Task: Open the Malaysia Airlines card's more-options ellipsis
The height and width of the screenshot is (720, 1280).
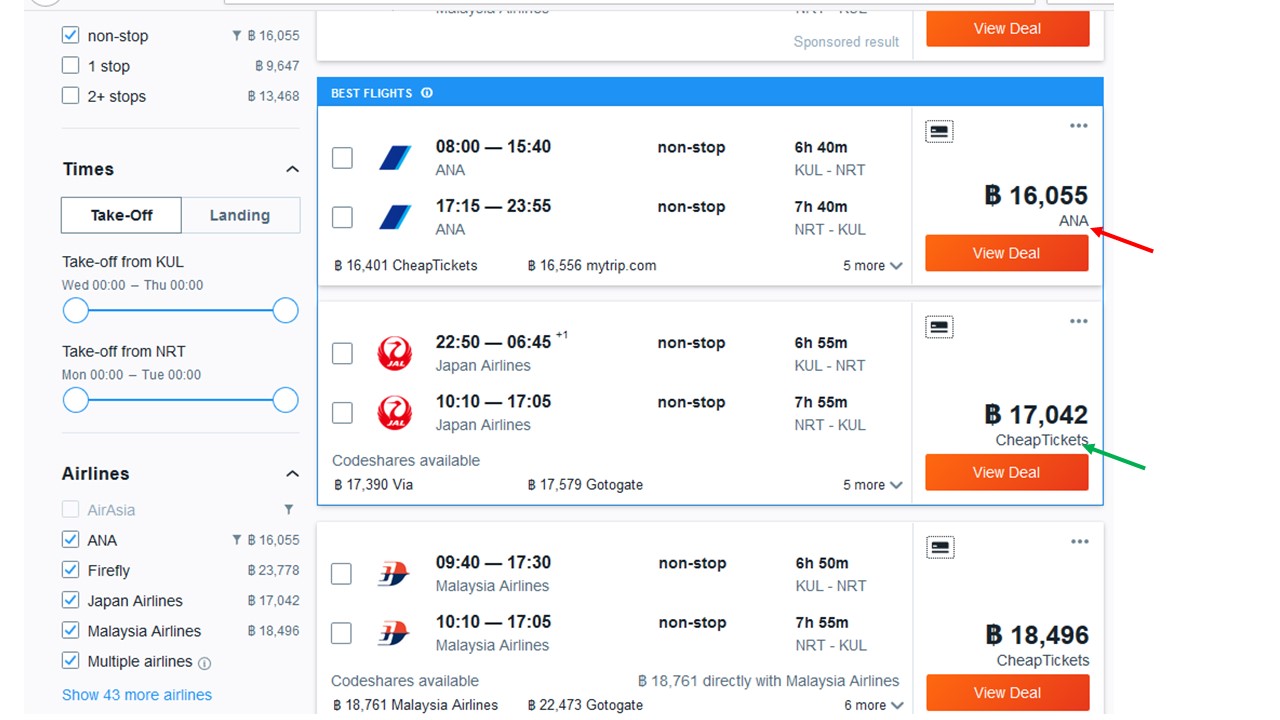Action: coord(1079,542)
